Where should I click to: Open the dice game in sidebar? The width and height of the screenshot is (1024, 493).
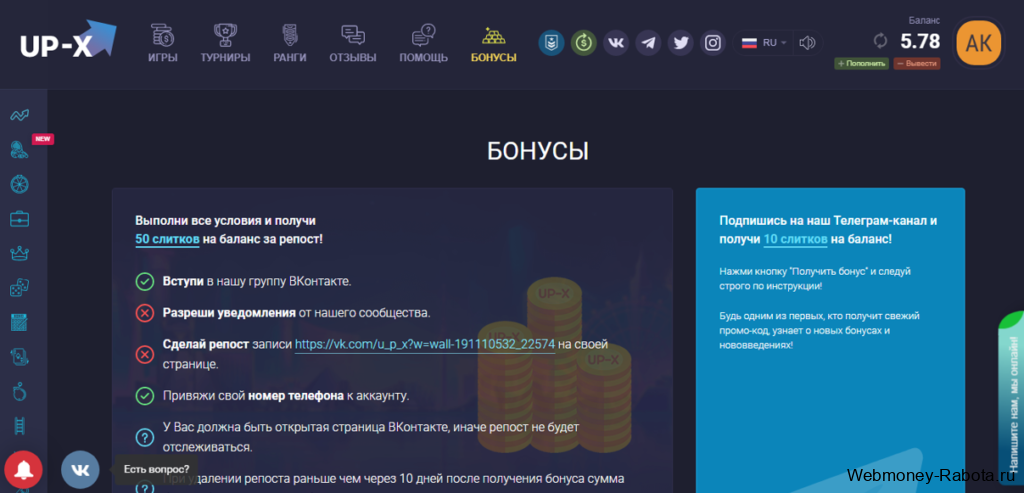tap(20, 287)
